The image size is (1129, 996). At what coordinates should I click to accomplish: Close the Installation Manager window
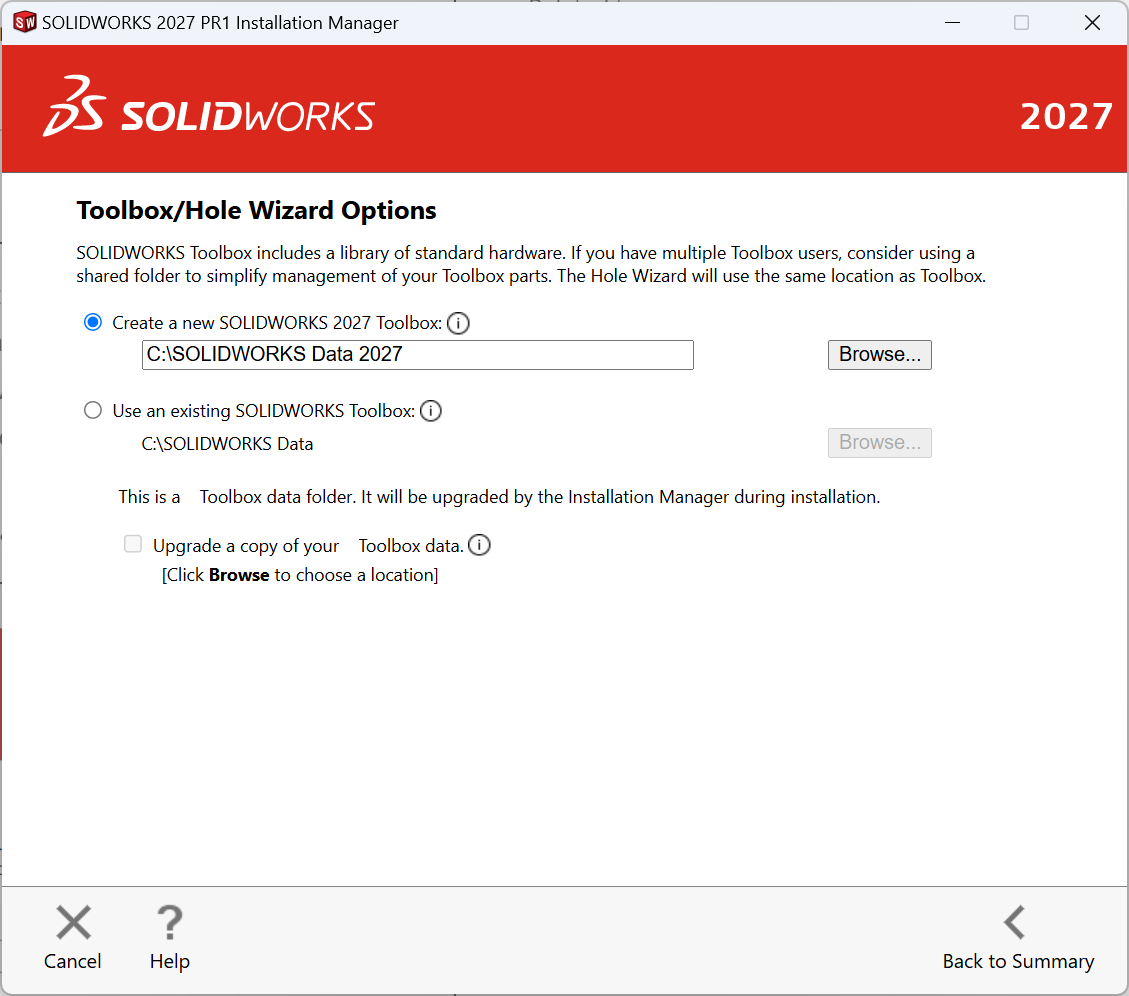coord(1092,22)
